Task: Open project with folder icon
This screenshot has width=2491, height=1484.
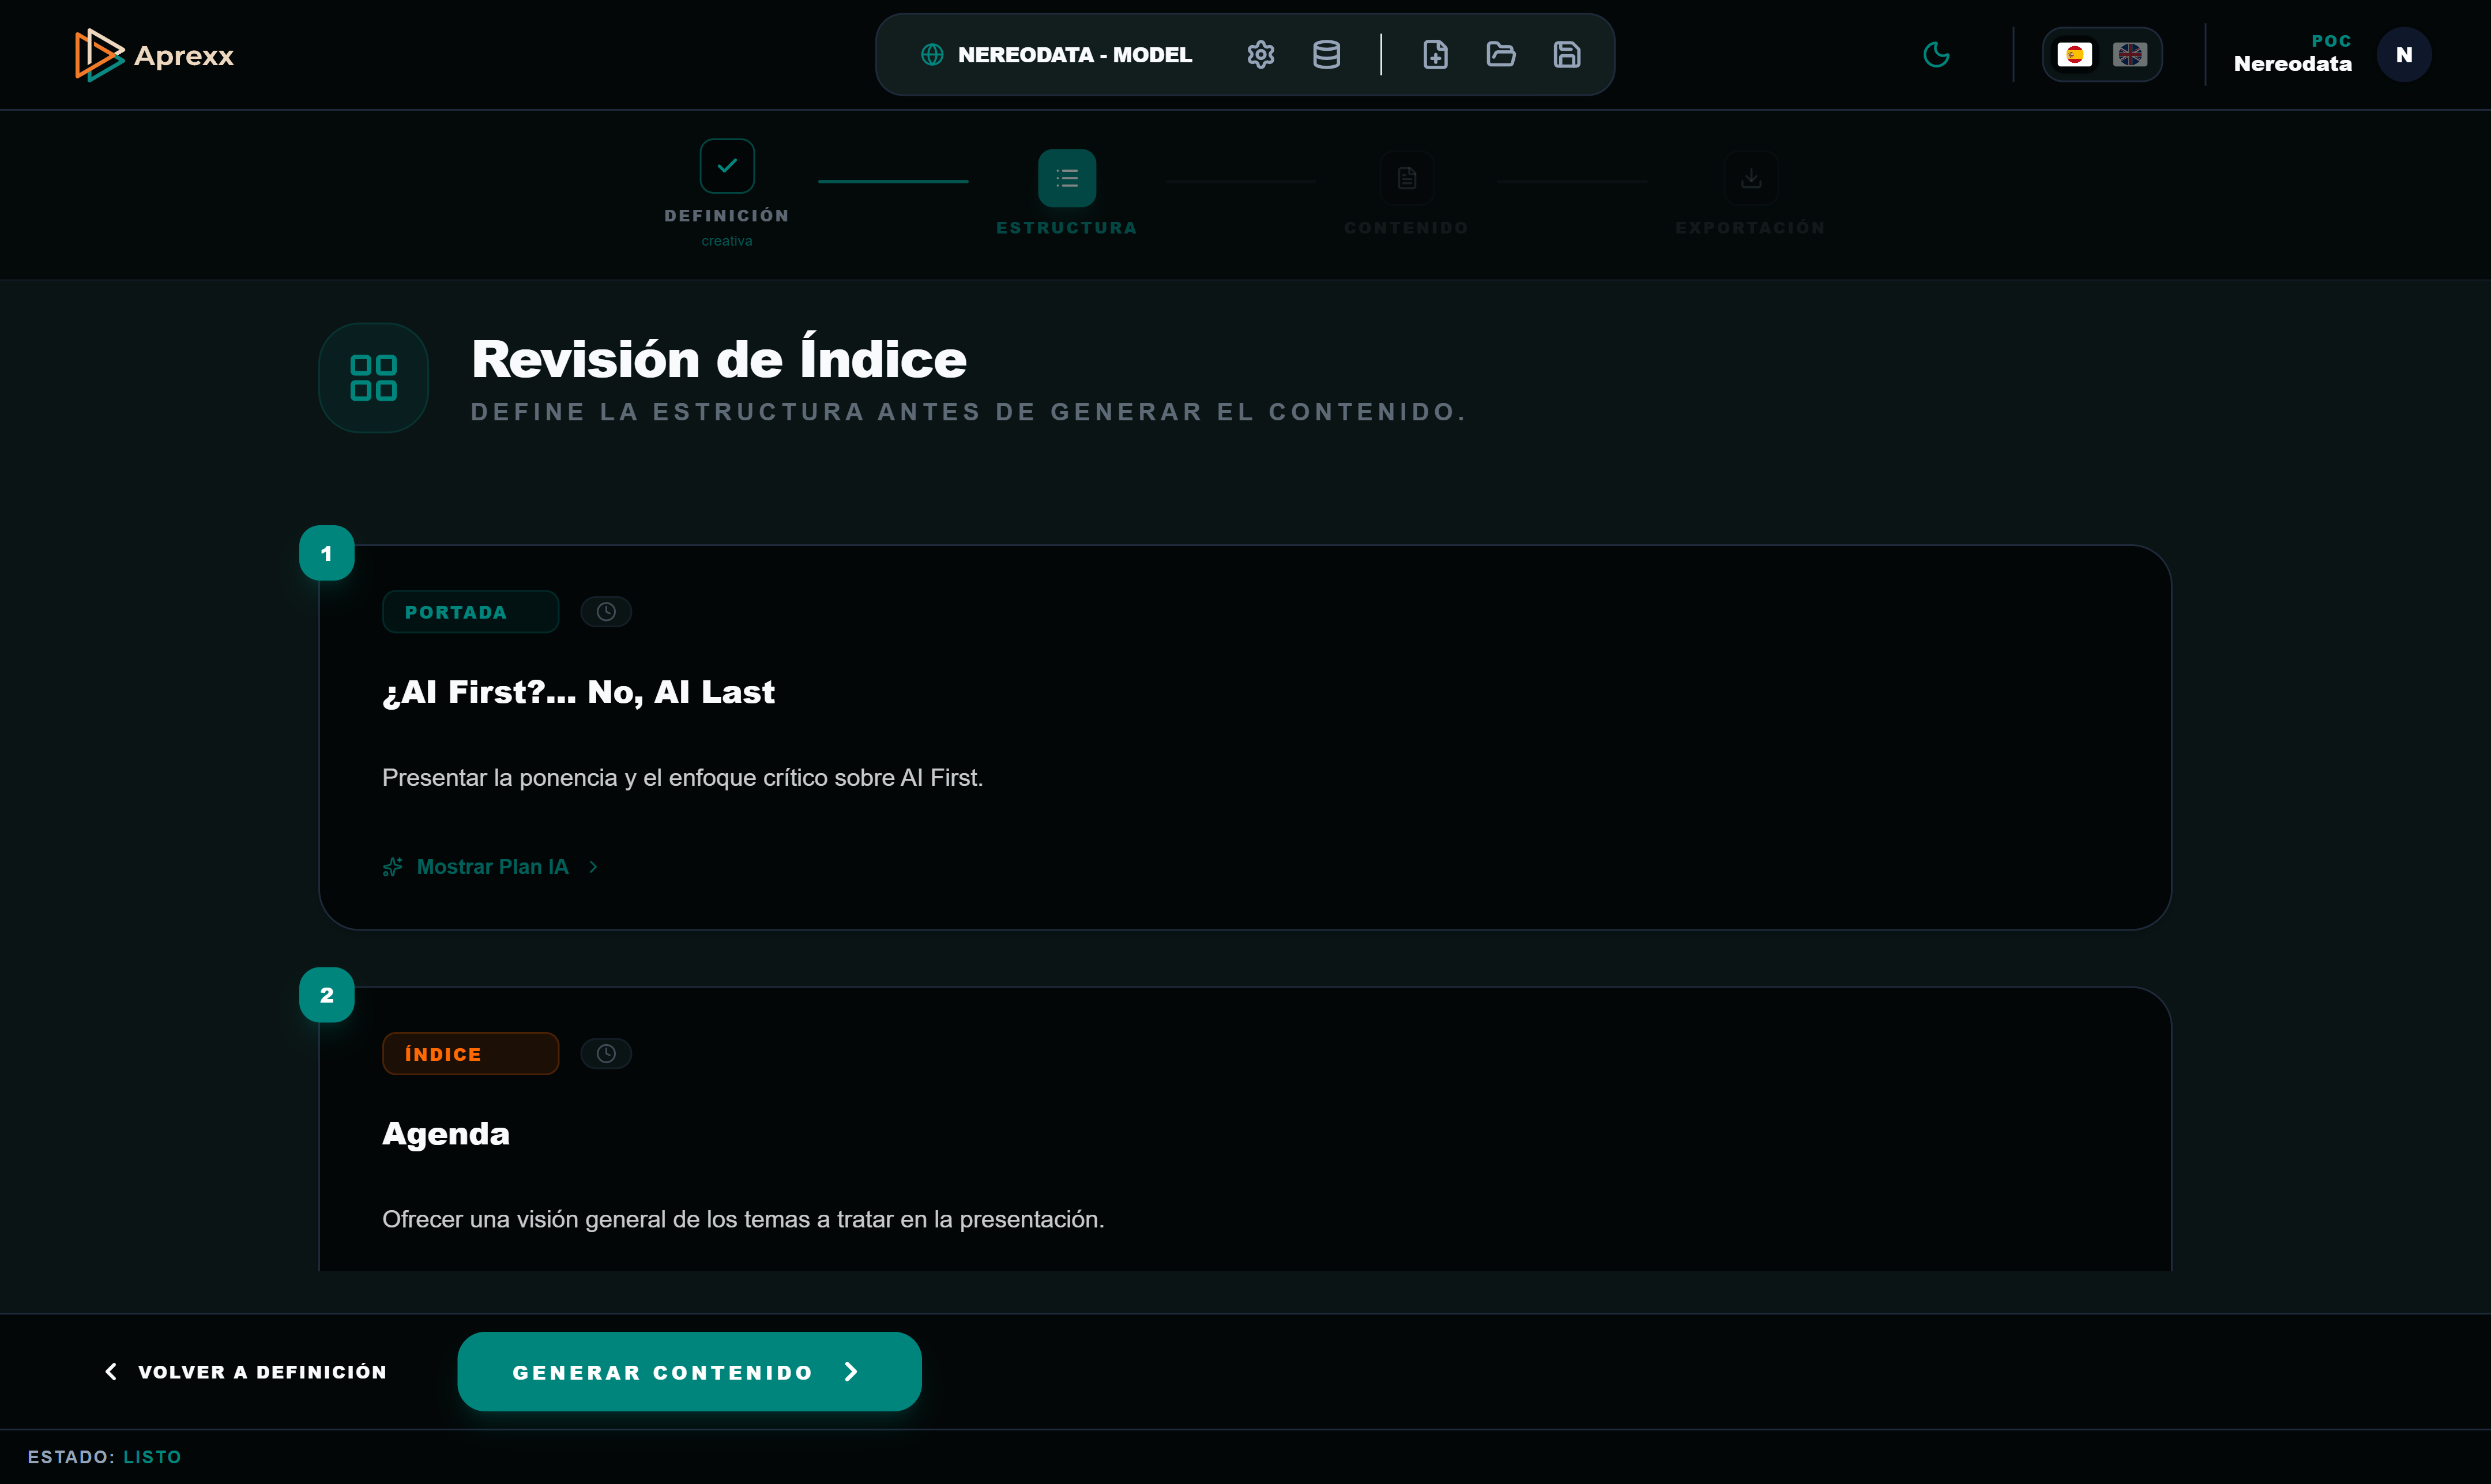Action: point(1500,55)
